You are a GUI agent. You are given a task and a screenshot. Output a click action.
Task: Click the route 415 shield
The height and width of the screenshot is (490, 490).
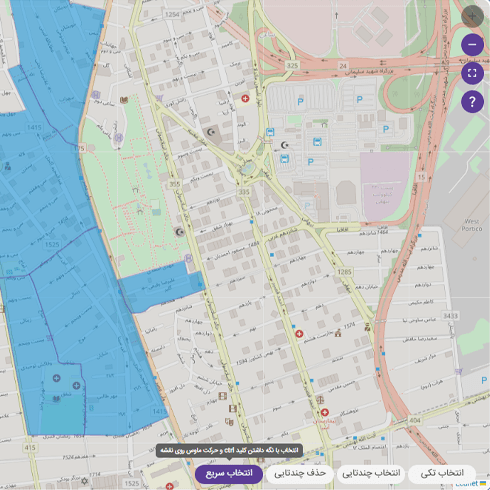pyautogui.click(x=30, y=448)
